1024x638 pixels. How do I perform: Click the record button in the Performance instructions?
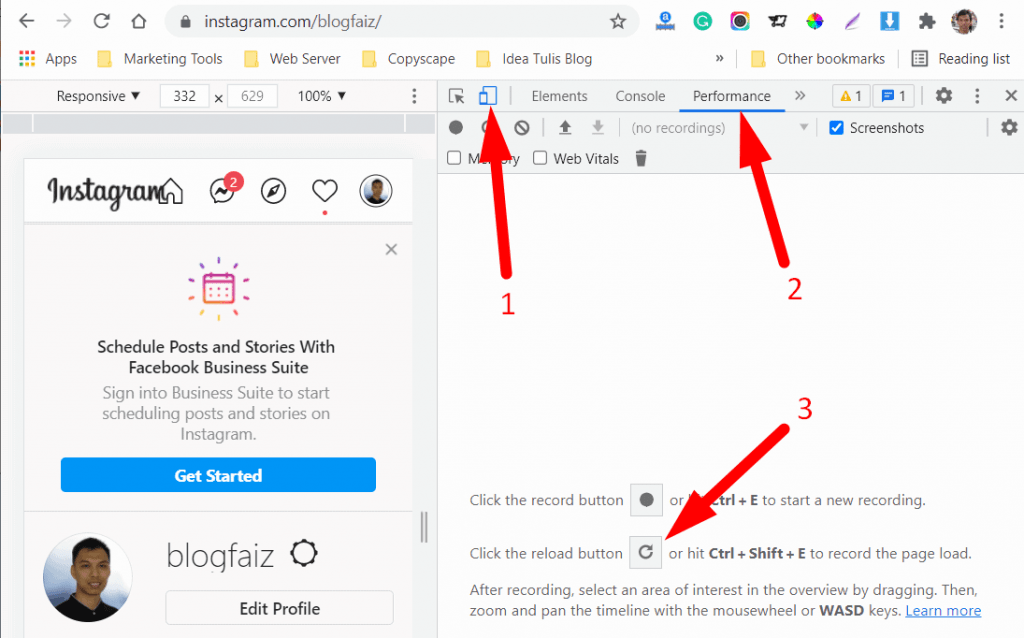[x=647, y=500]
